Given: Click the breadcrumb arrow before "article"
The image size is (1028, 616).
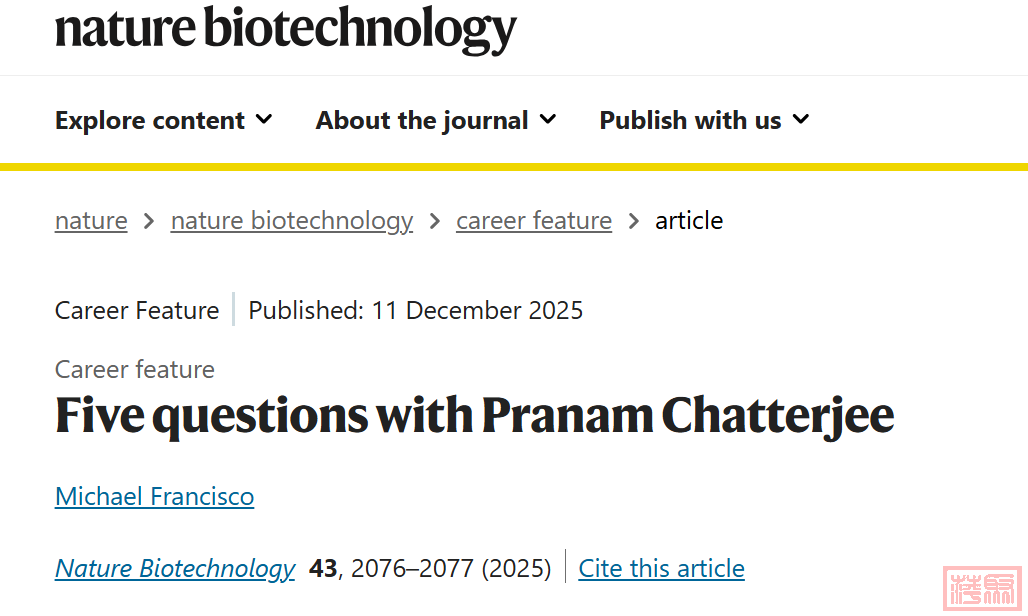Looking at the screenshot, I should [x=634, y=221].
